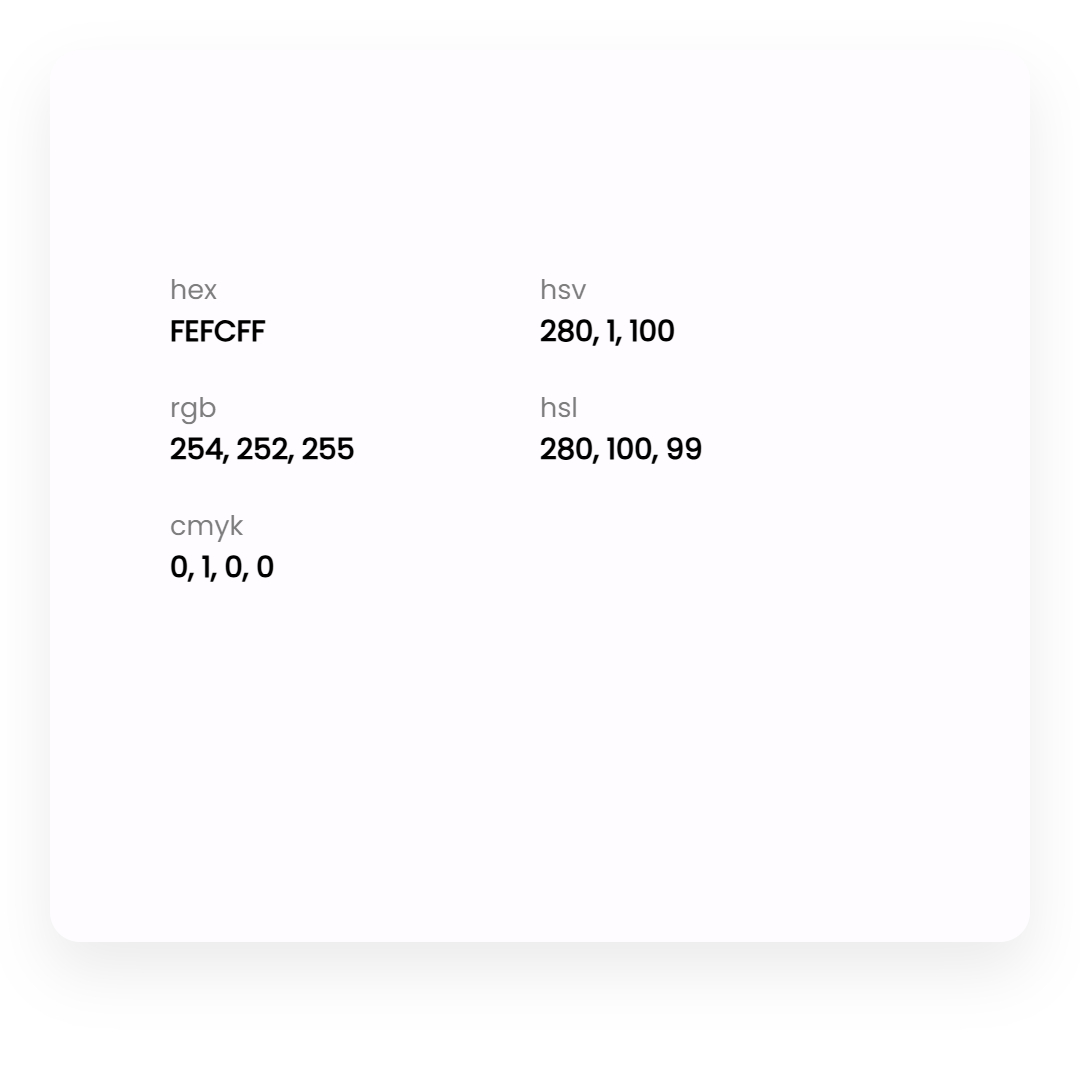Select the first cyan 0 in cmyk
The image size is (1080, 1080).
tap(178, 568)
